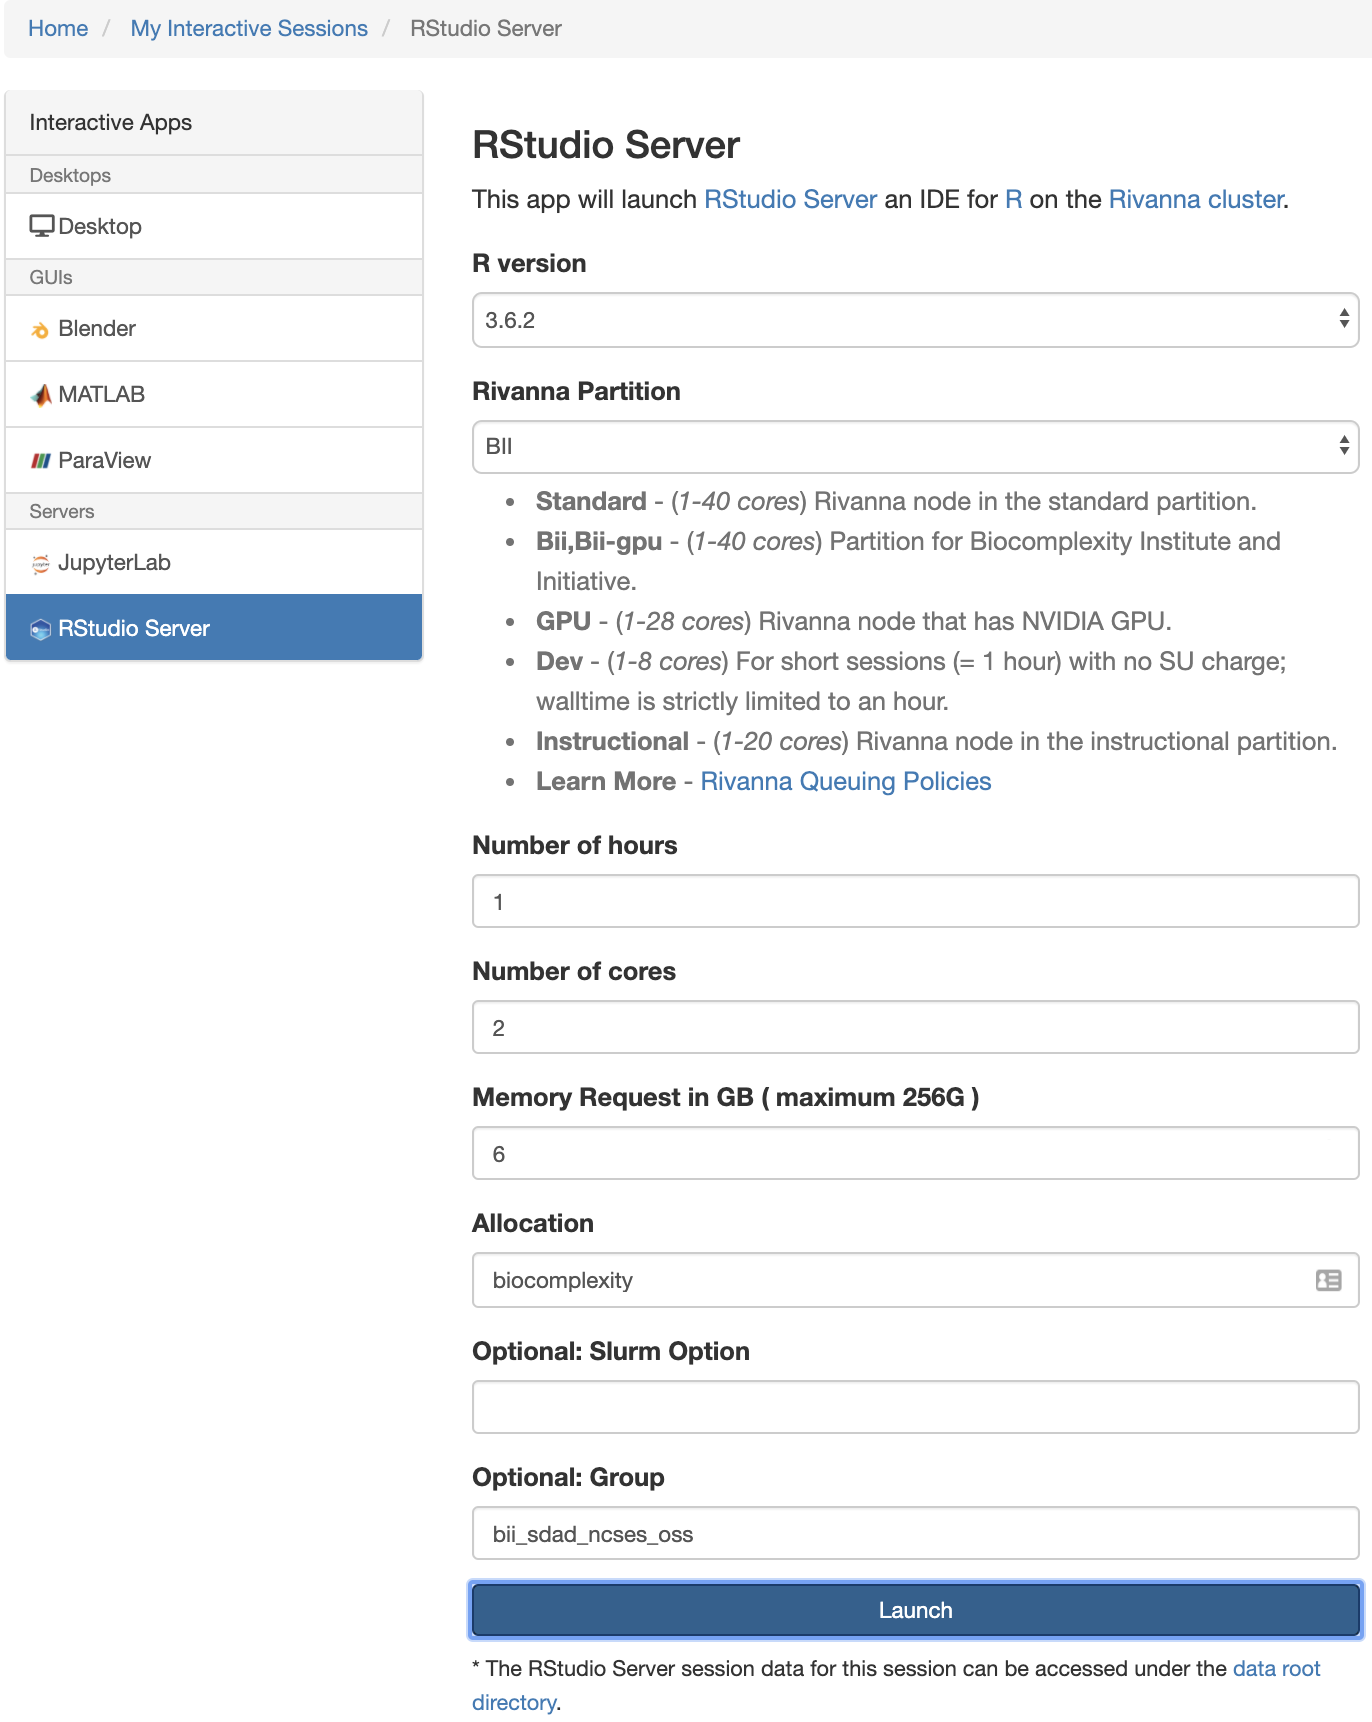Screen dimensions: 1372x1722
Task: Click the Allocation label
Action: pos(533,1223)
